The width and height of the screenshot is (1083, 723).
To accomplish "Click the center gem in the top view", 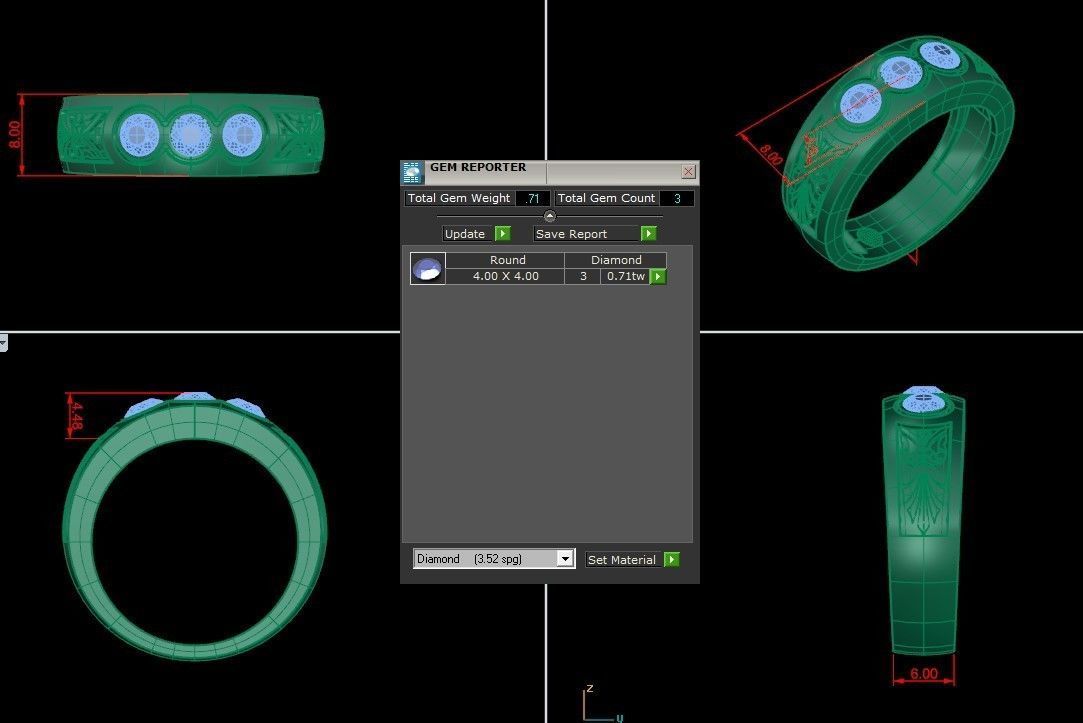I will pos(191,134).
